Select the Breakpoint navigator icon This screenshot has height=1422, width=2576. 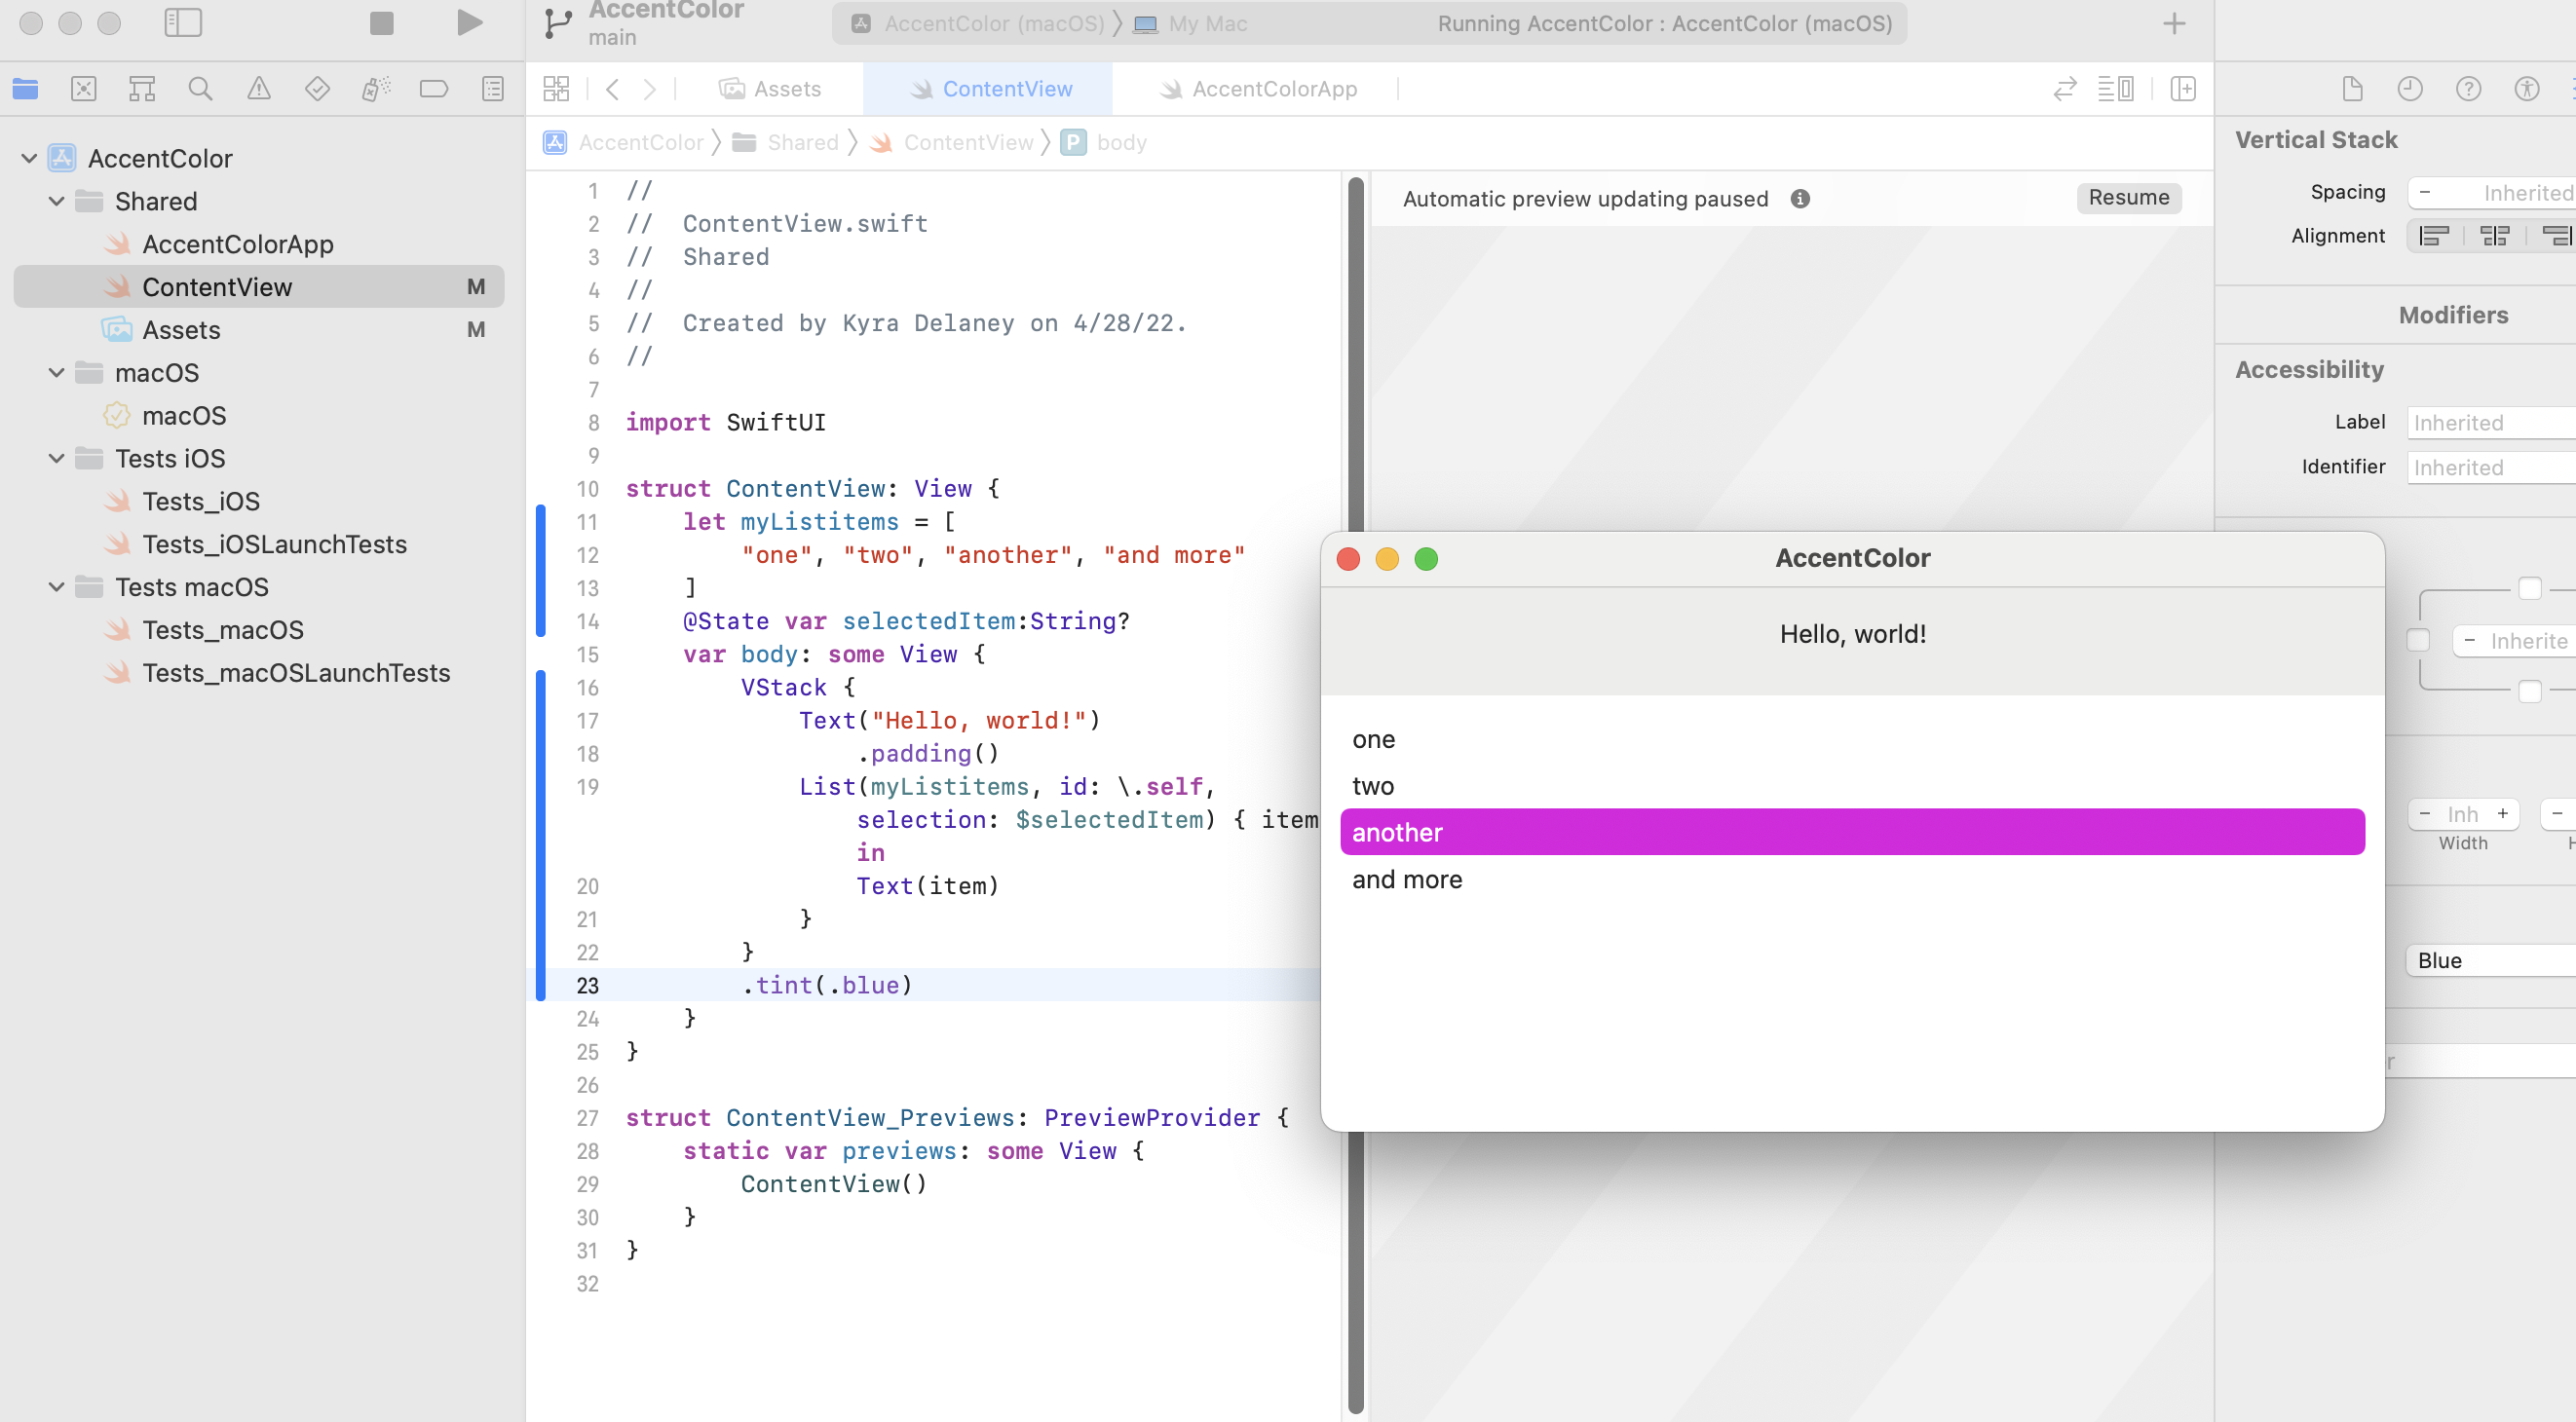tap(433, 88)
